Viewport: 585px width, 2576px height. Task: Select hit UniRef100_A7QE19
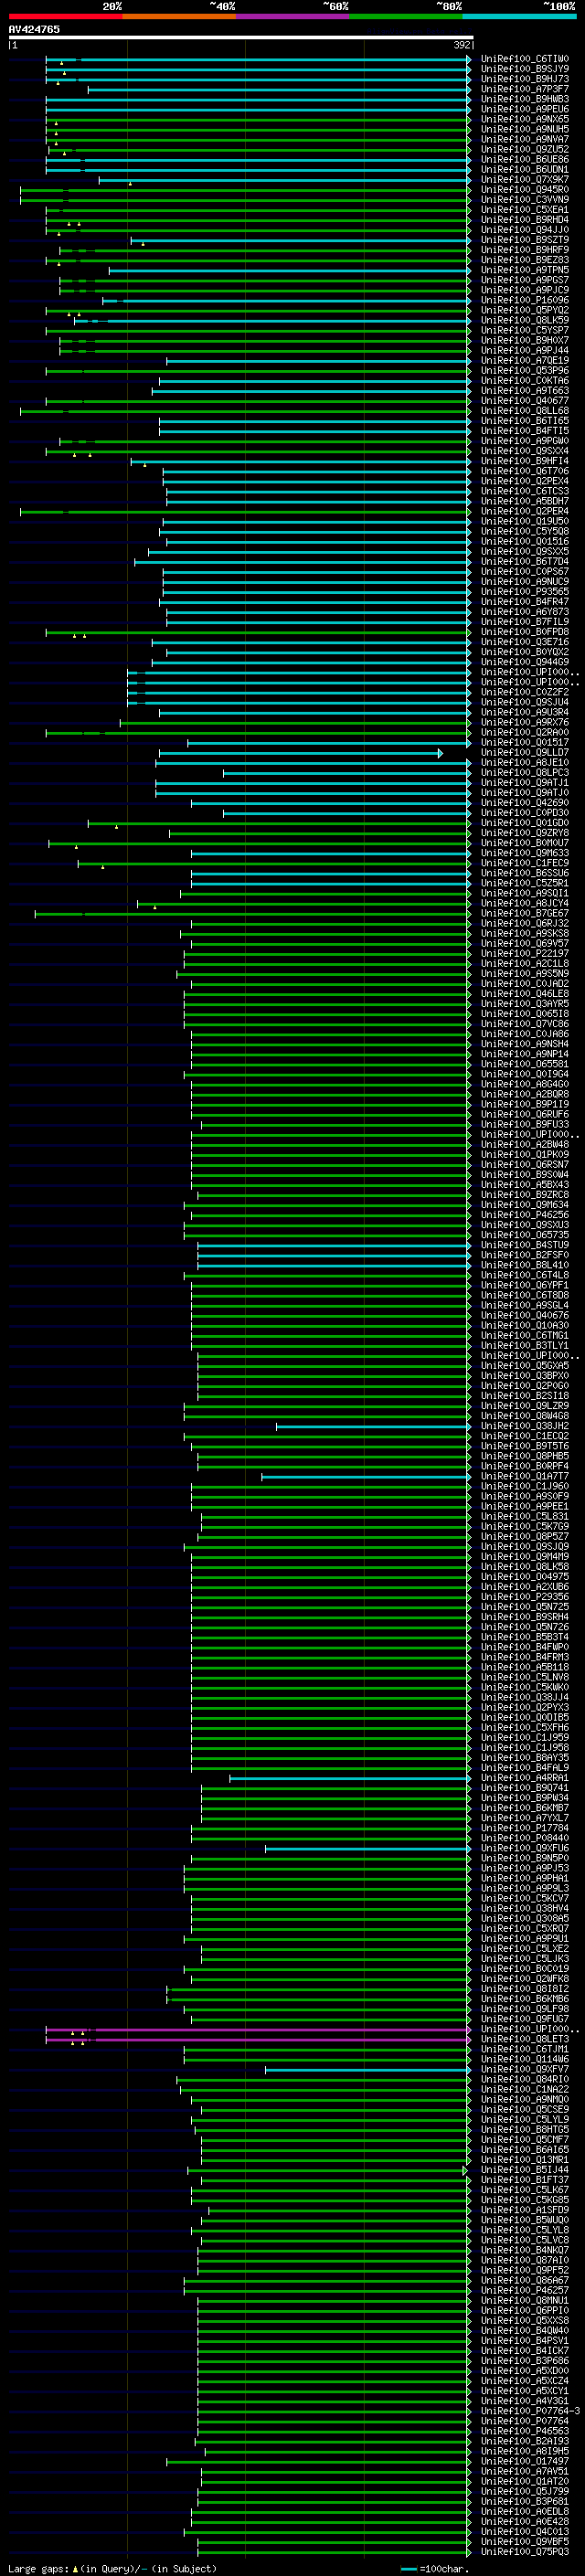525,361
